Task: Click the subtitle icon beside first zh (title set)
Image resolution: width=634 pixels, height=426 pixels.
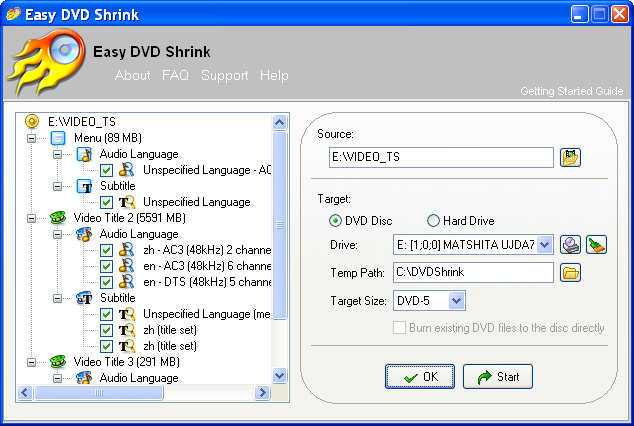Action: click(x=127, y=330)
